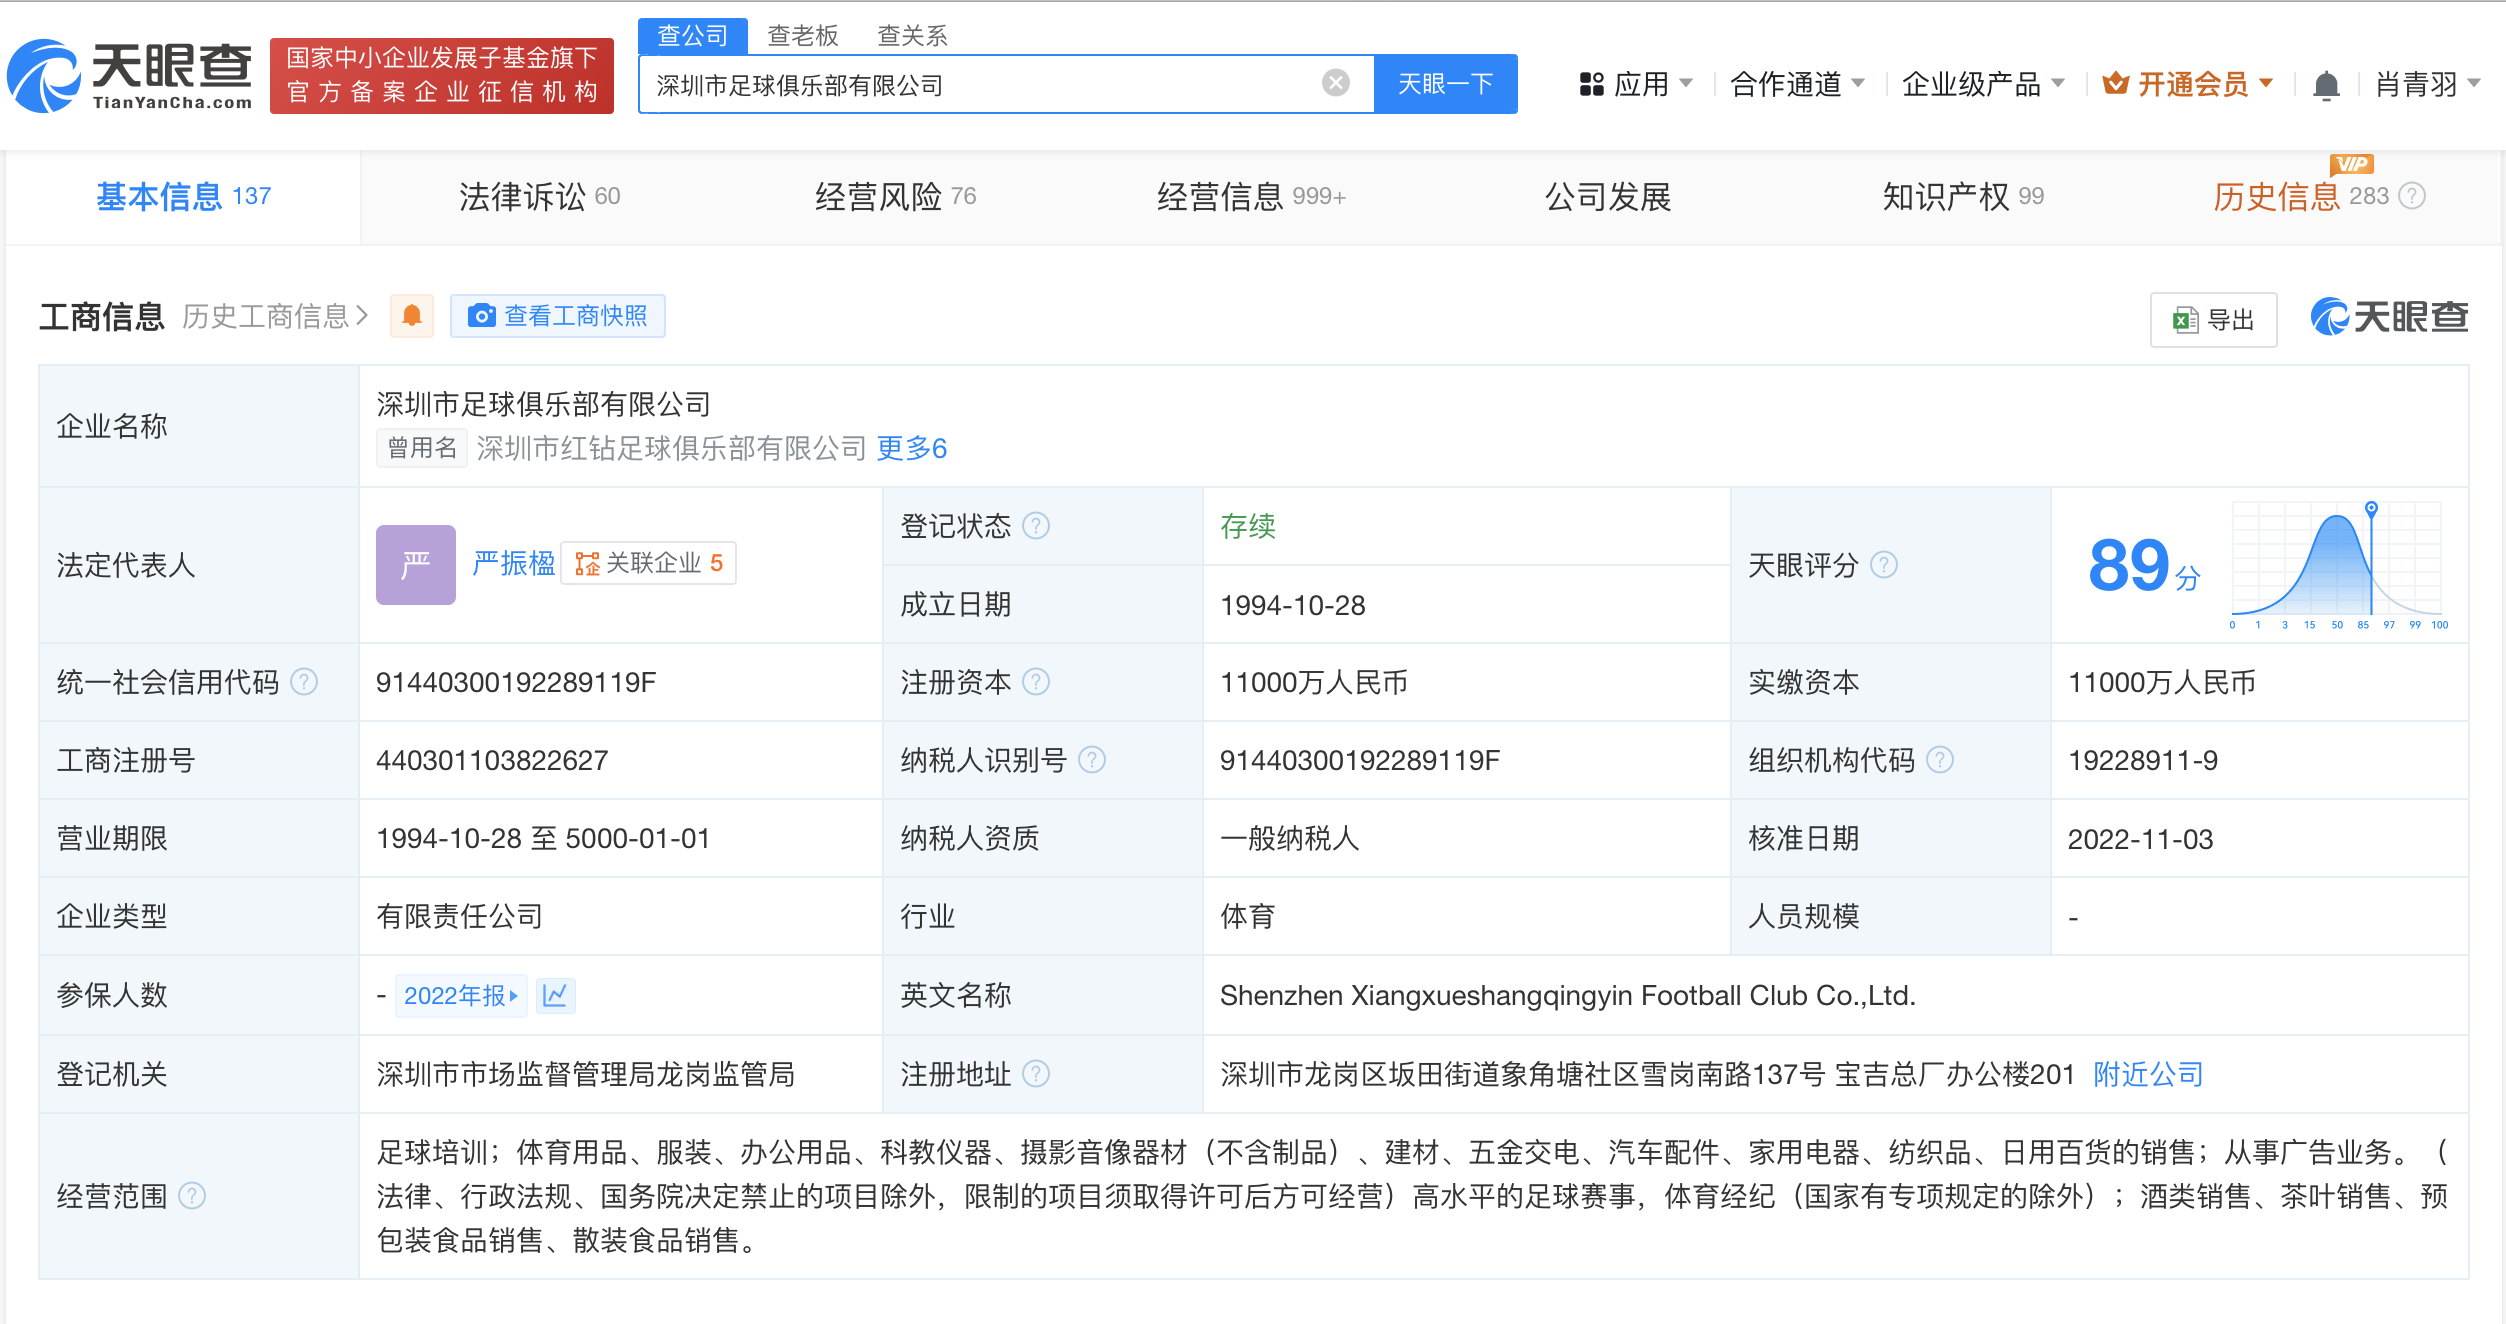Screen dimensions: 2506x1324
Task: Expand the 合作通道 menu
Action: coord(1797,84)
